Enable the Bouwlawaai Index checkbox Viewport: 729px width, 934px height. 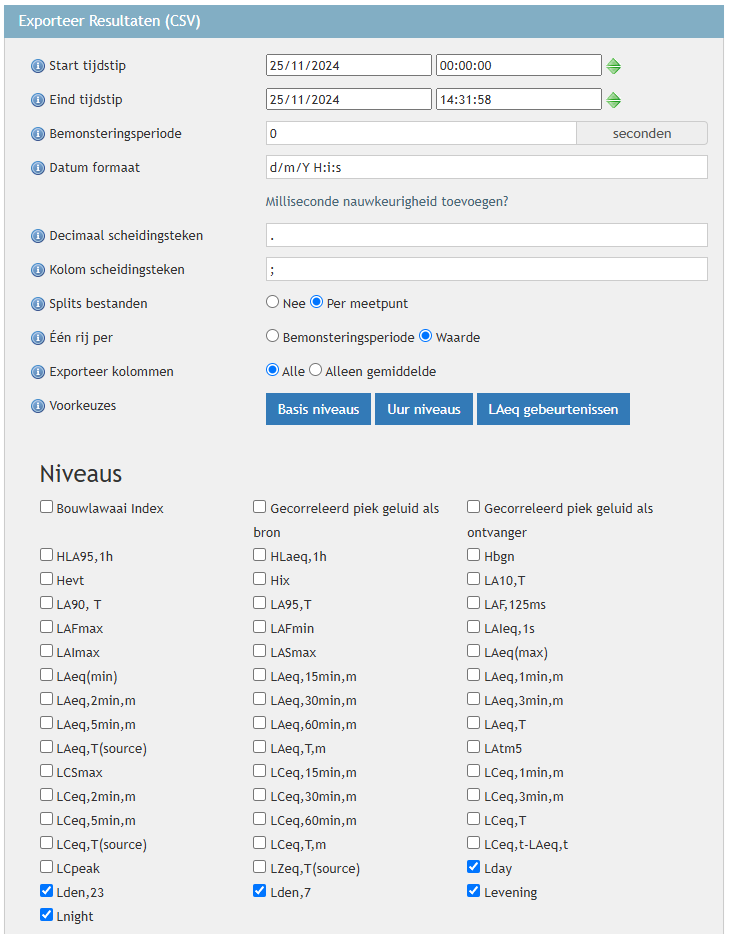point(47,508)
